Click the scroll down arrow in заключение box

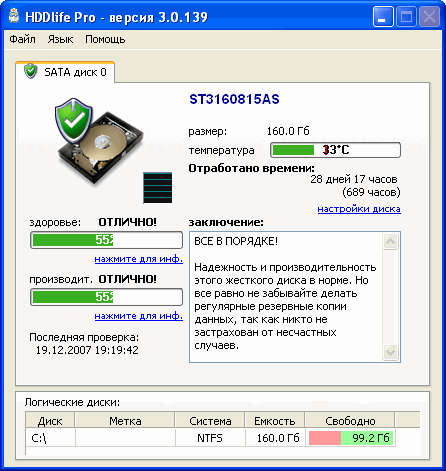click(391, 352)
